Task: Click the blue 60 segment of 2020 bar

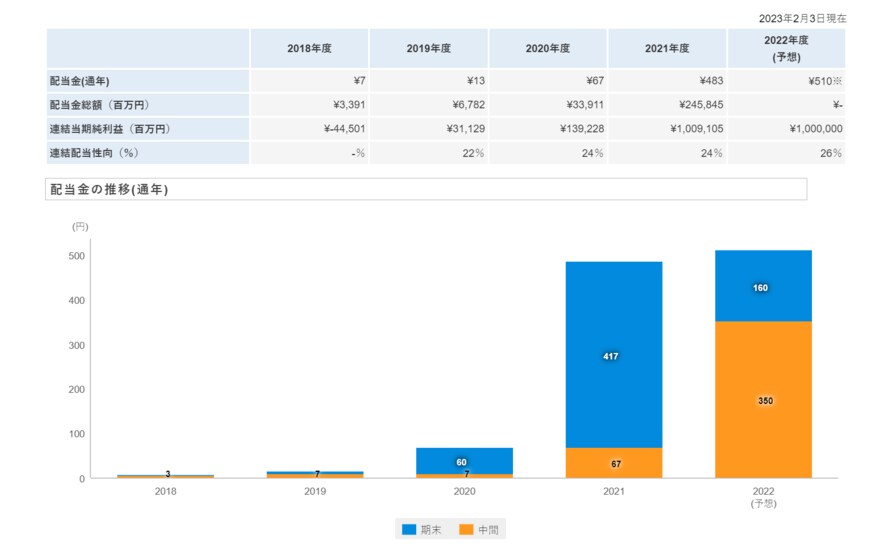Action: point(465,460)
